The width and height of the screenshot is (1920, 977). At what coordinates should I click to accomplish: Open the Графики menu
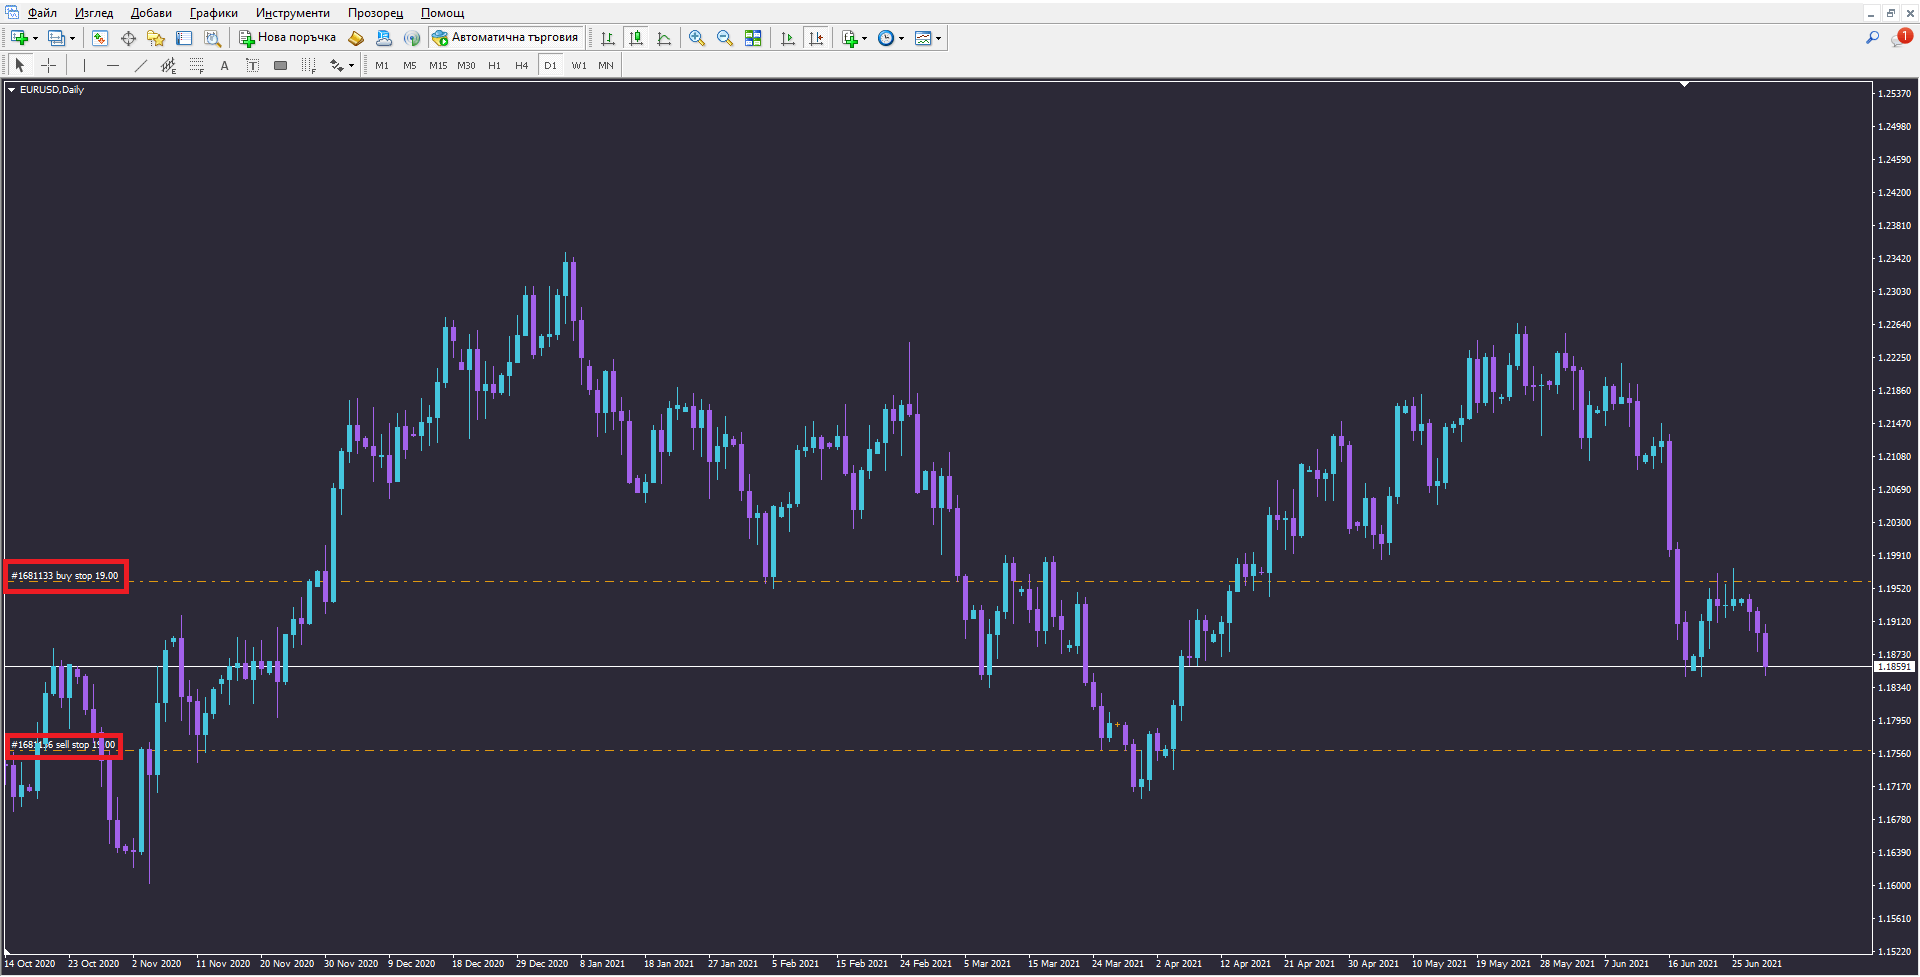pyautogui.click(x=214, y=13)
